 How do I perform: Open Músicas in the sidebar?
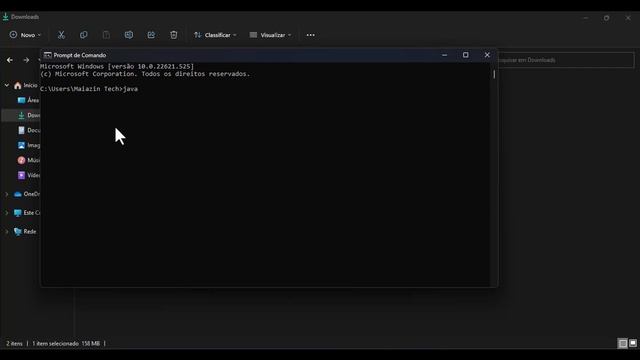(28, 160)
